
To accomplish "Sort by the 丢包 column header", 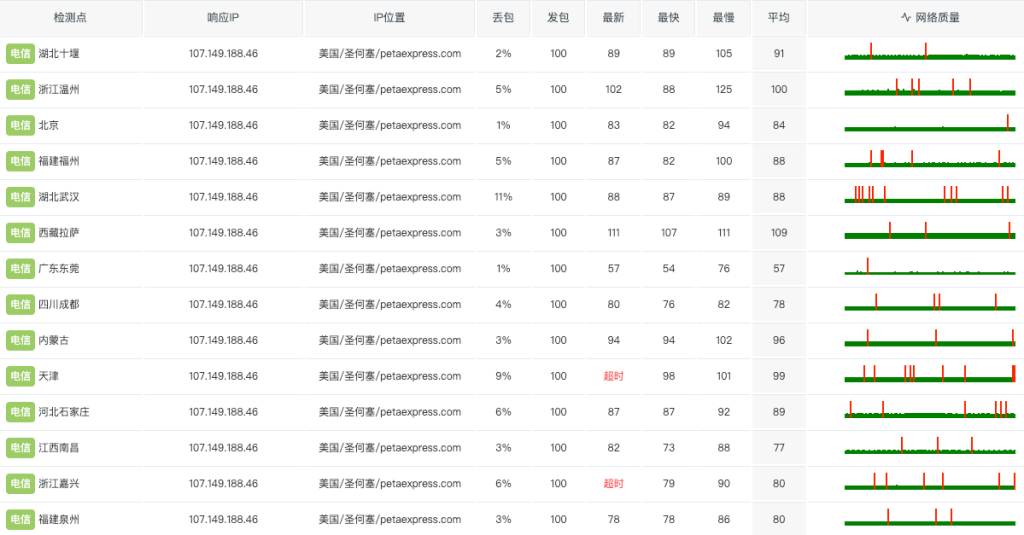I will tap(503, 18).
